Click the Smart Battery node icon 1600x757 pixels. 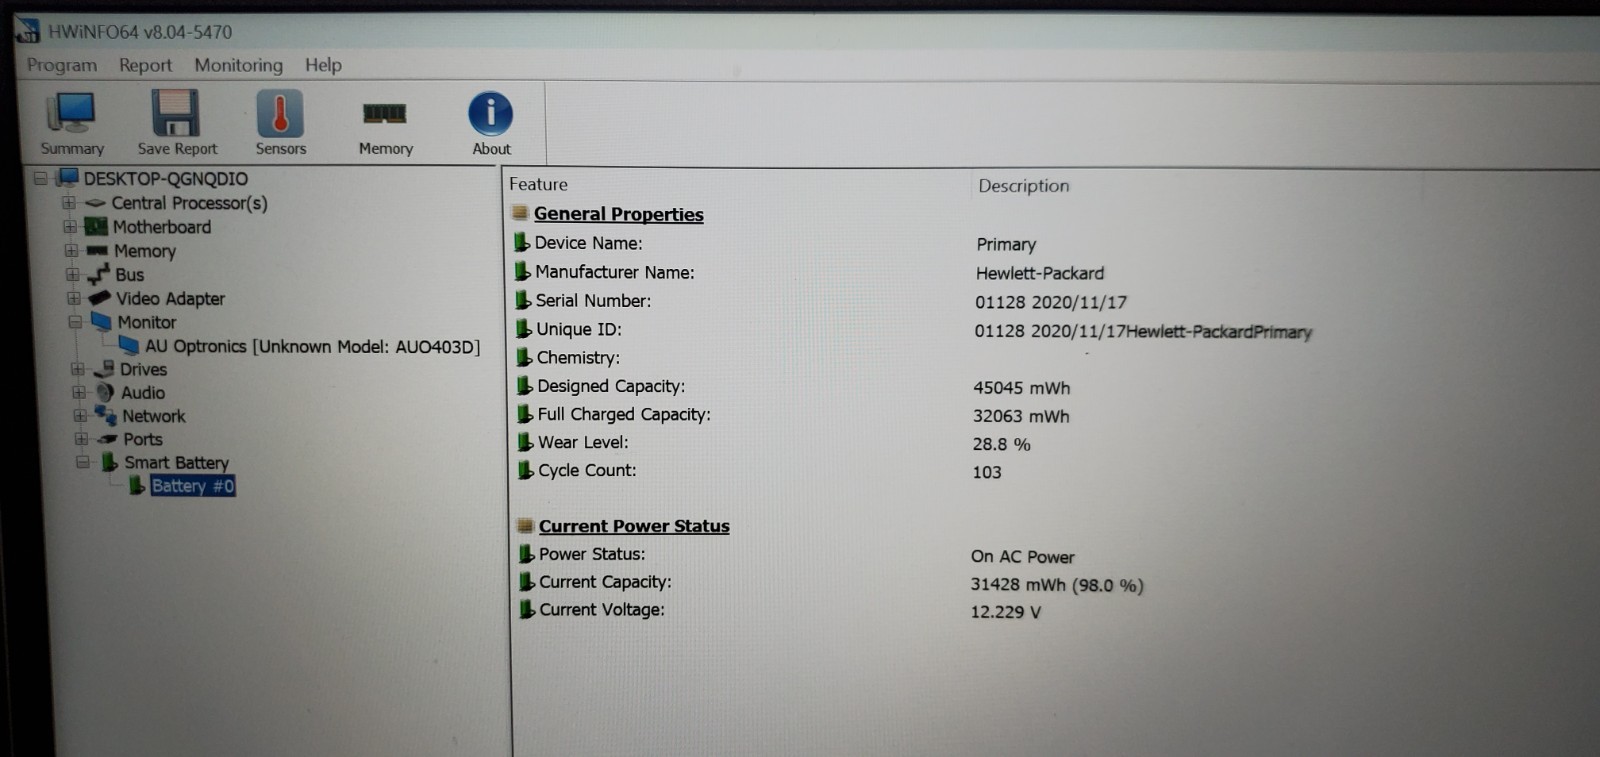click(x=109, y=462)
